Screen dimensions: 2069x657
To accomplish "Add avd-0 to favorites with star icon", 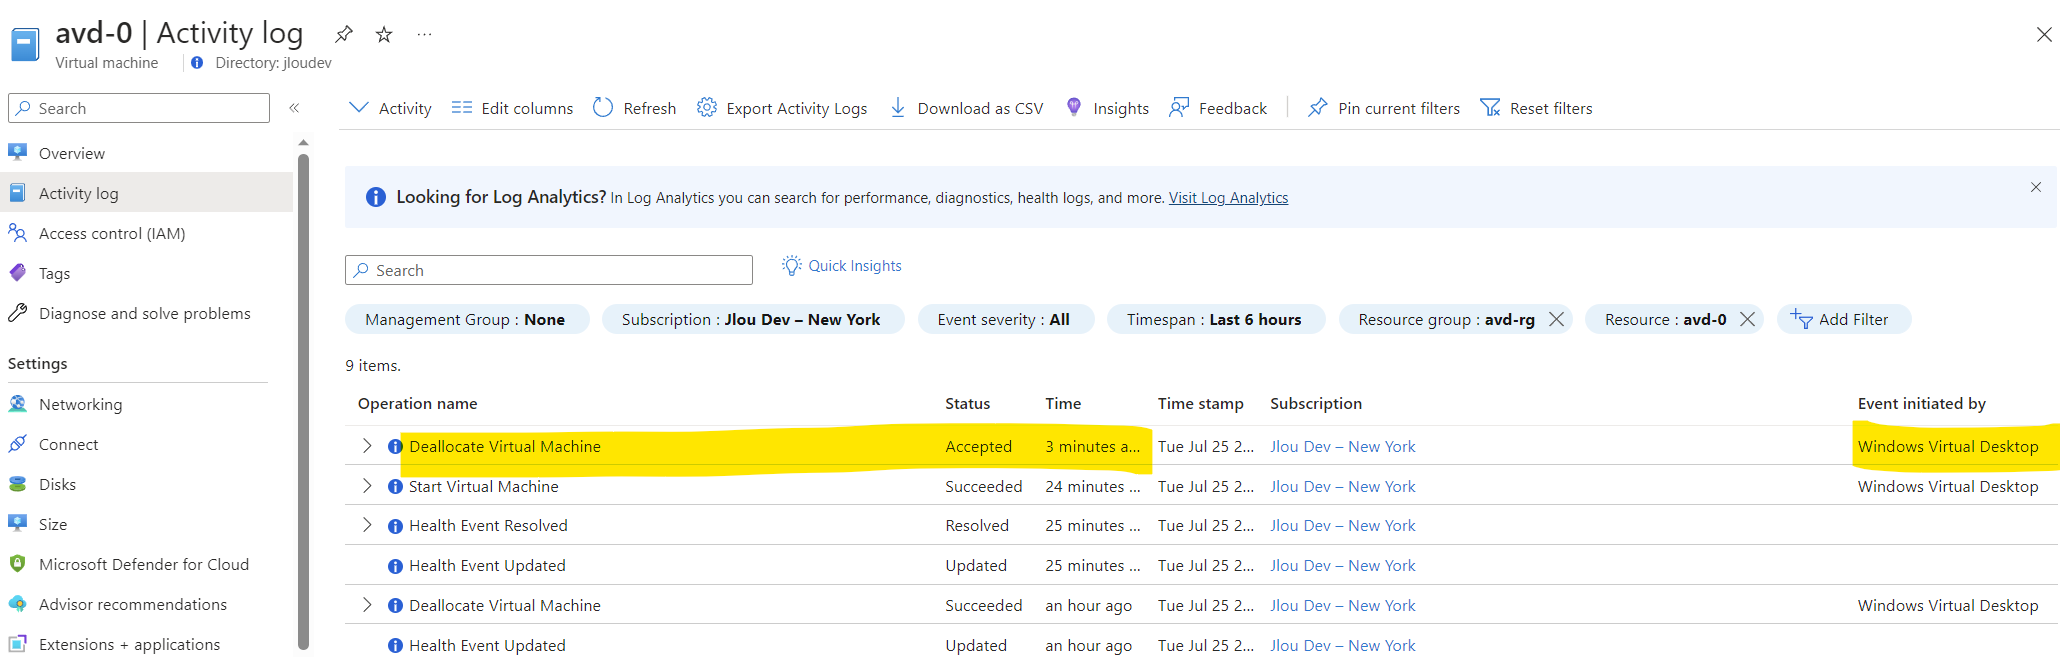I will [384, 35].
